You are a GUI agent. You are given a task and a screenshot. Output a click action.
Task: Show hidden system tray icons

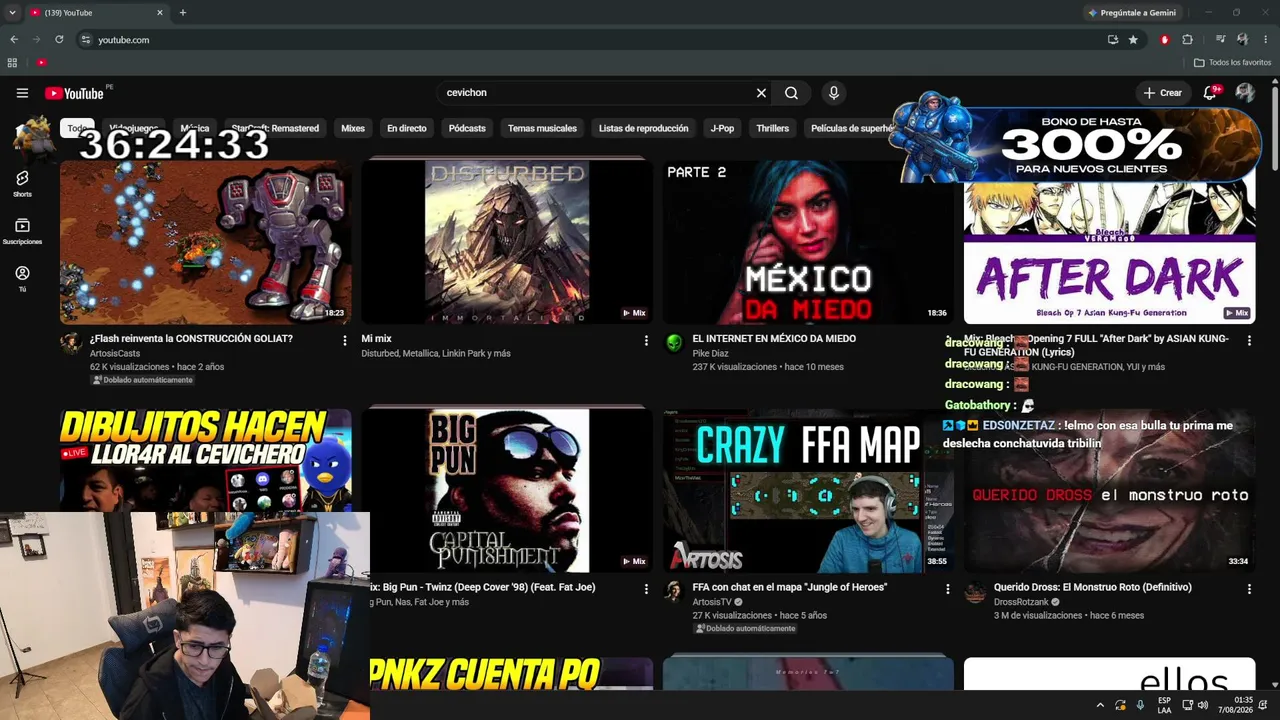(x=1100, y=705)
